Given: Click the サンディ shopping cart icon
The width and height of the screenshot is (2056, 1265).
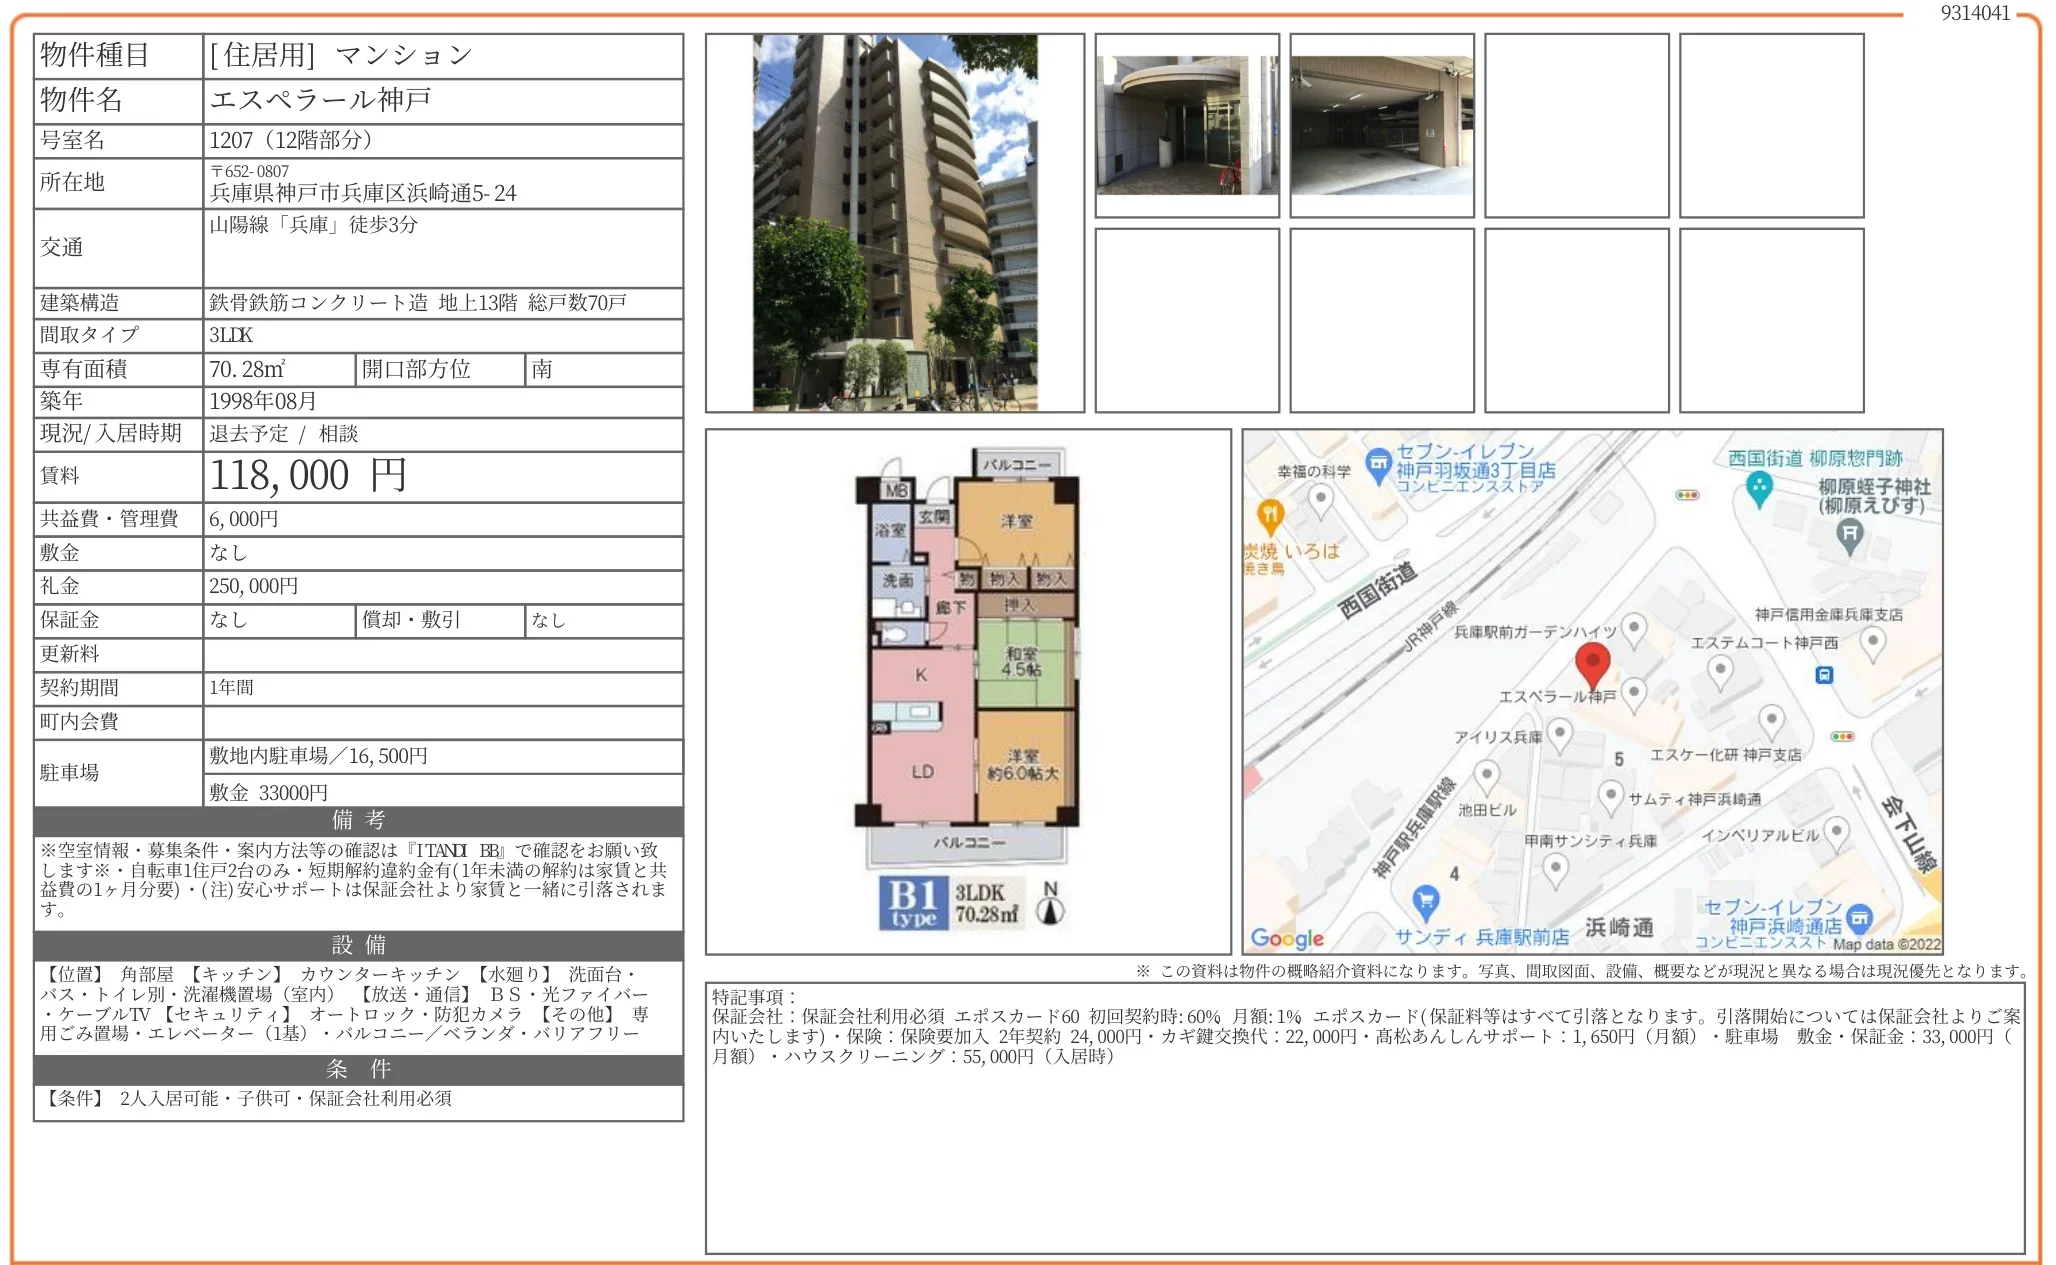Looking at the screenshot, I should tap(1425, 902).
